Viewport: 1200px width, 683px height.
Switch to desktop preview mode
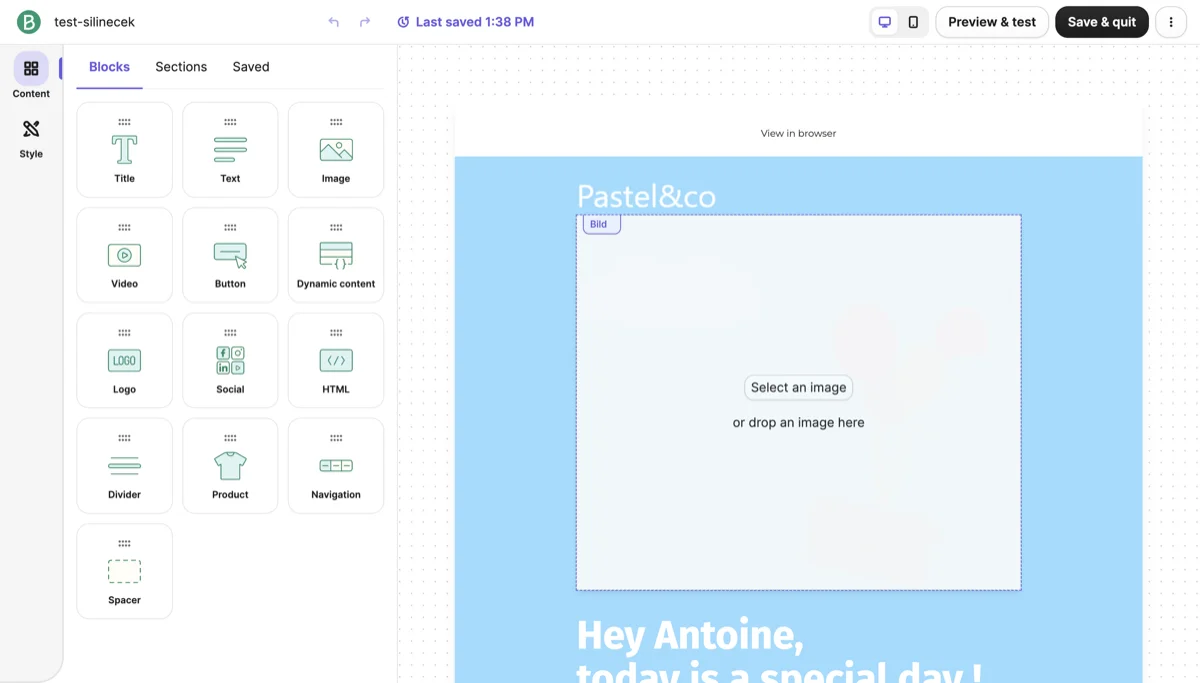(885, 22)
